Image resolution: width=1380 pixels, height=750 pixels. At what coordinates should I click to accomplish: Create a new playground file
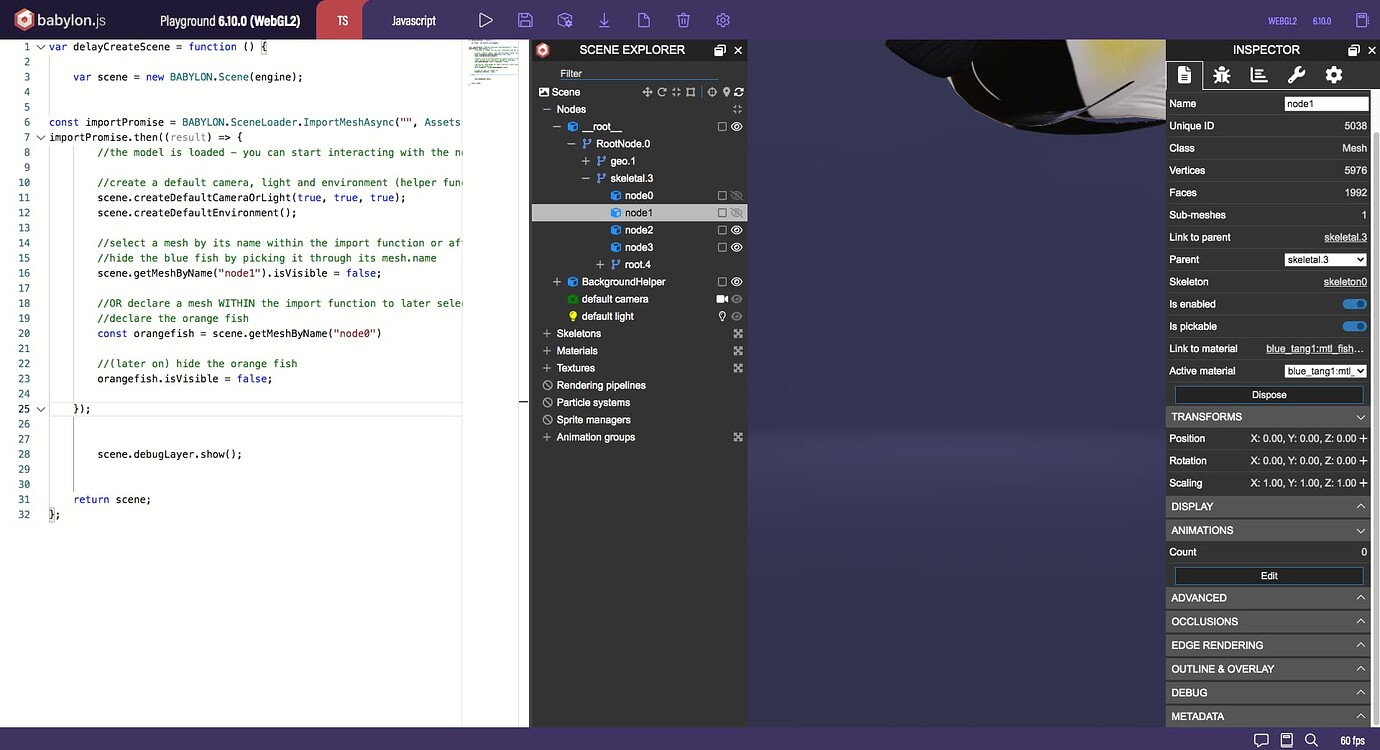[643, 19]
